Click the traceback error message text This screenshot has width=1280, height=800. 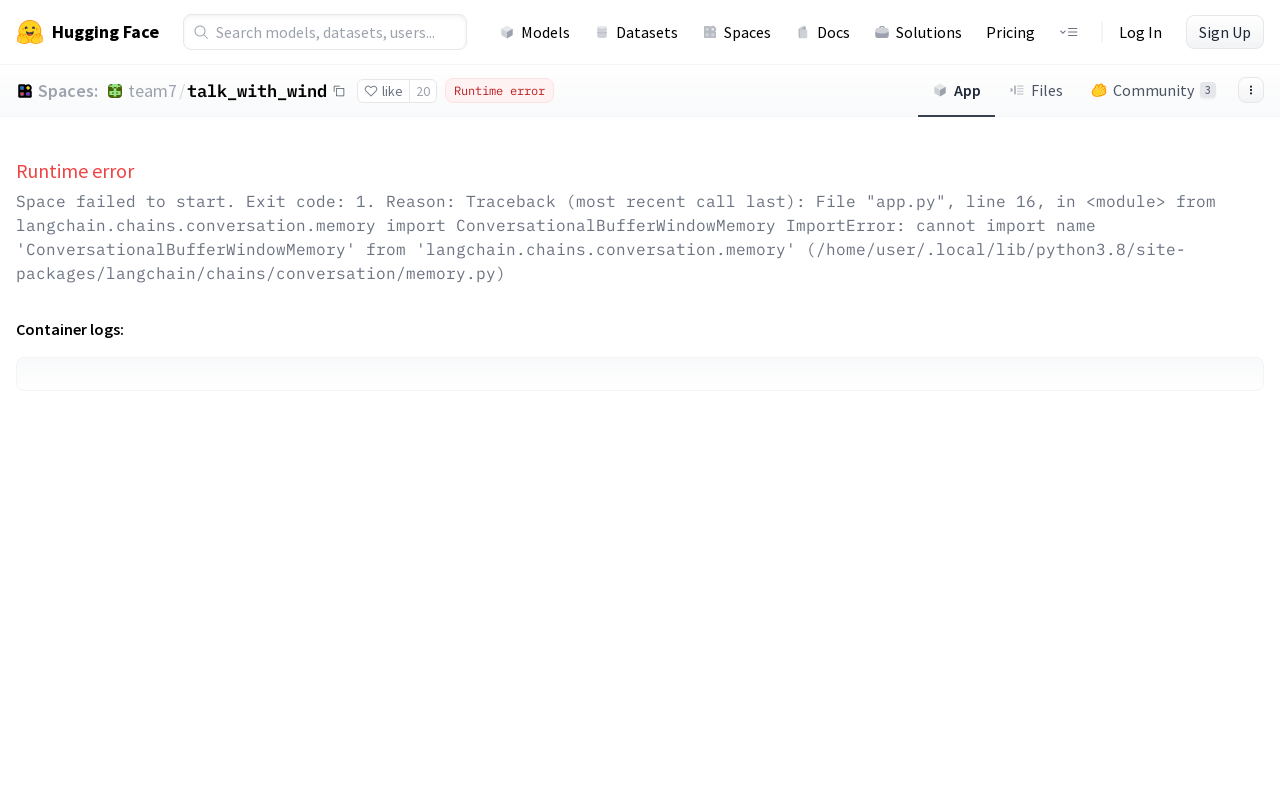point(616,237)
